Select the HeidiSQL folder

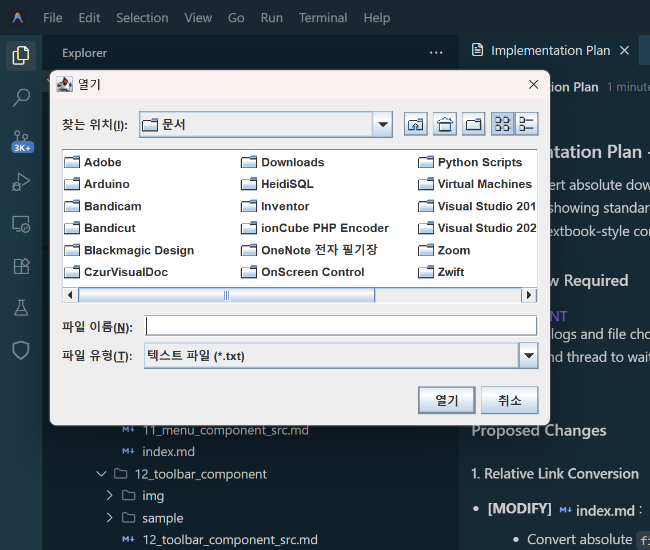point(277,184)
